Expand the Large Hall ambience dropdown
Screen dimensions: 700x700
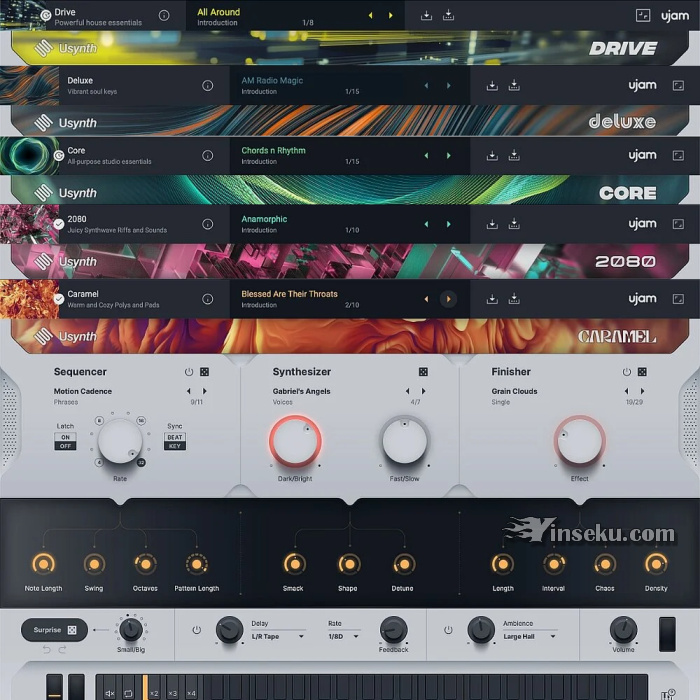pos(530,636)
